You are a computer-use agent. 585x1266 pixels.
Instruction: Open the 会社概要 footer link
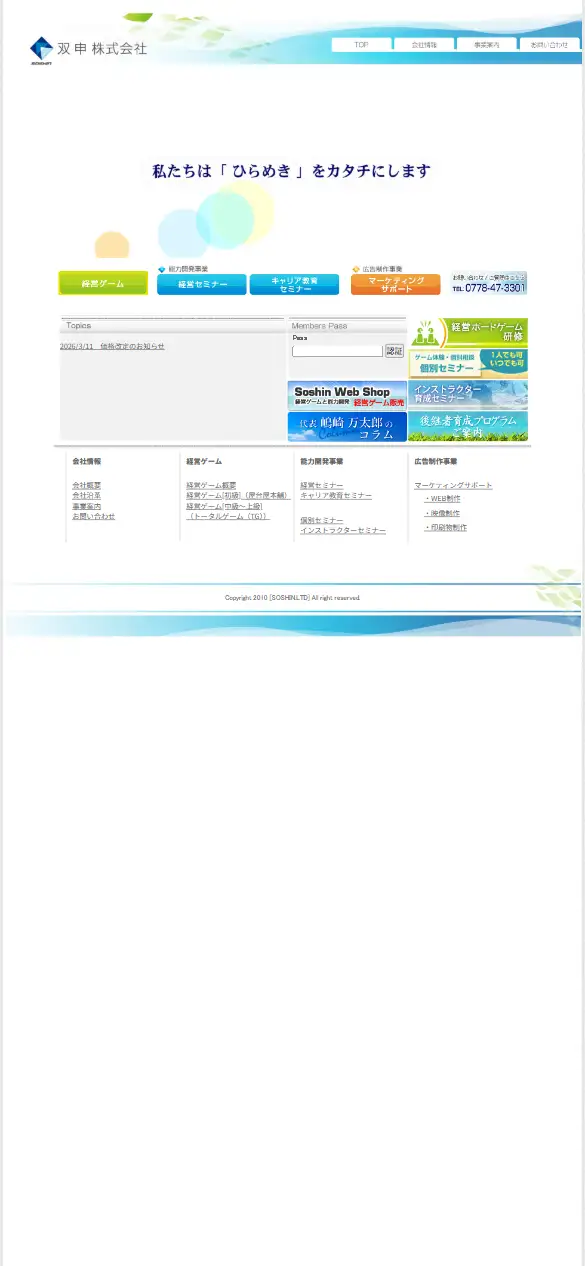coord(86,485)
